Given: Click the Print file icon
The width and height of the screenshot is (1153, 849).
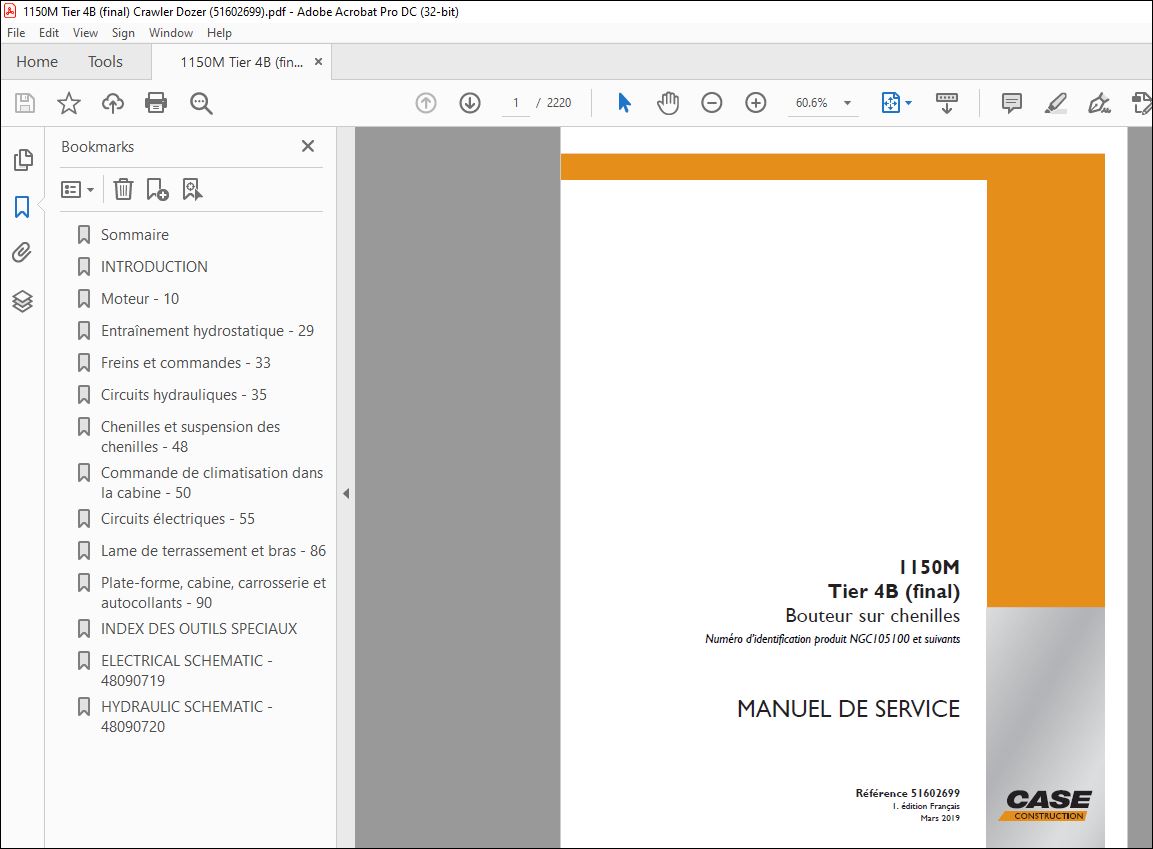Looking at the screenshot, I should click(x=156, y=103).
